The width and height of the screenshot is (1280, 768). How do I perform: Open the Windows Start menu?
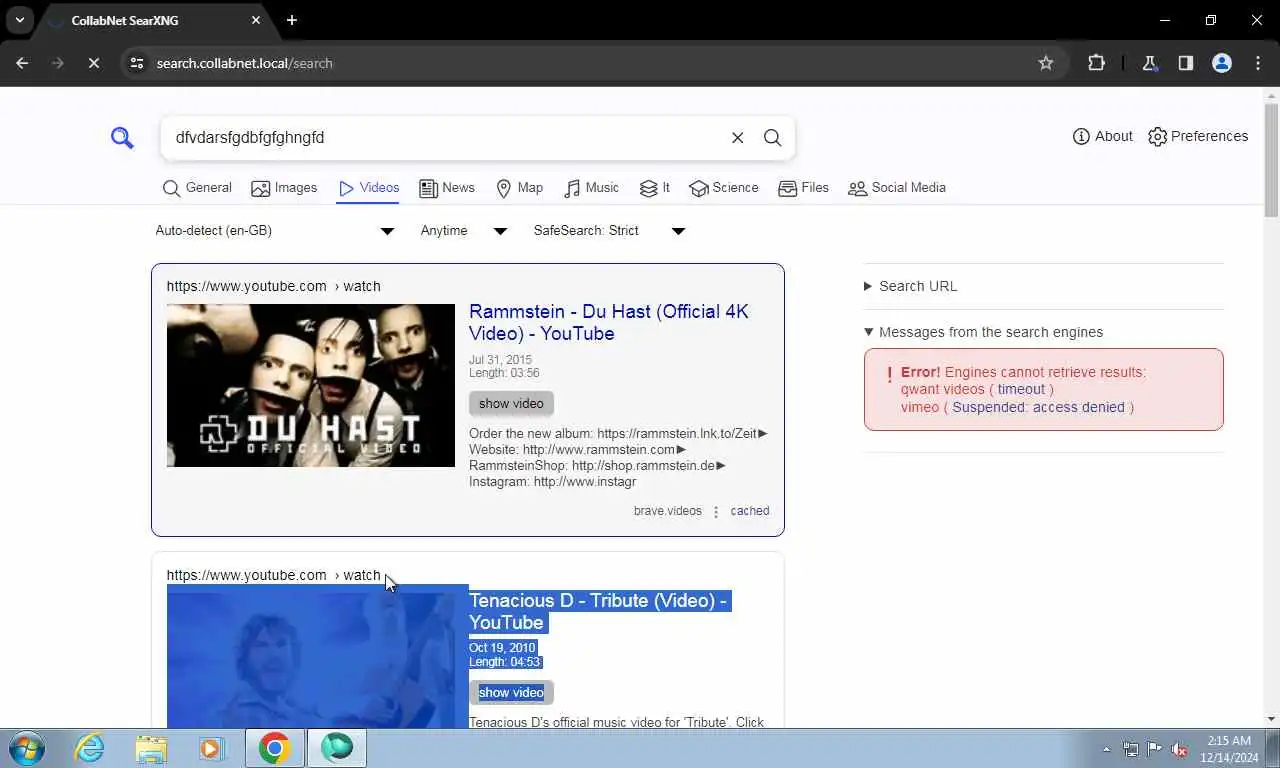[26, 748]
